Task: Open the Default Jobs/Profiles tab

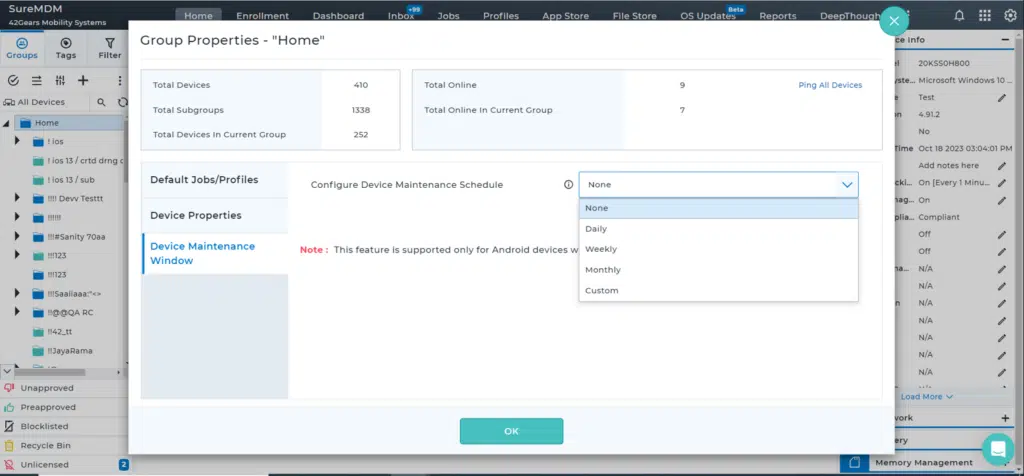Action: coord(204,180)
